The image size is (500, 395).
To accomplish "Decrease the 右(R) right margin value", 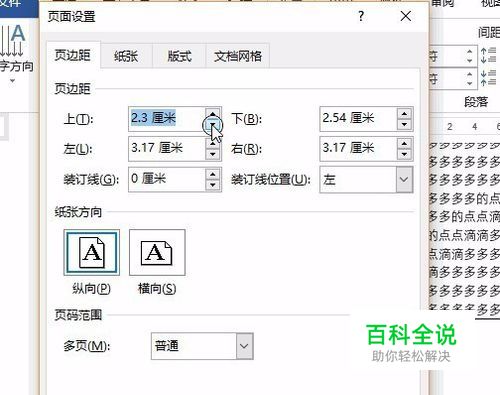I will [404, 155].
